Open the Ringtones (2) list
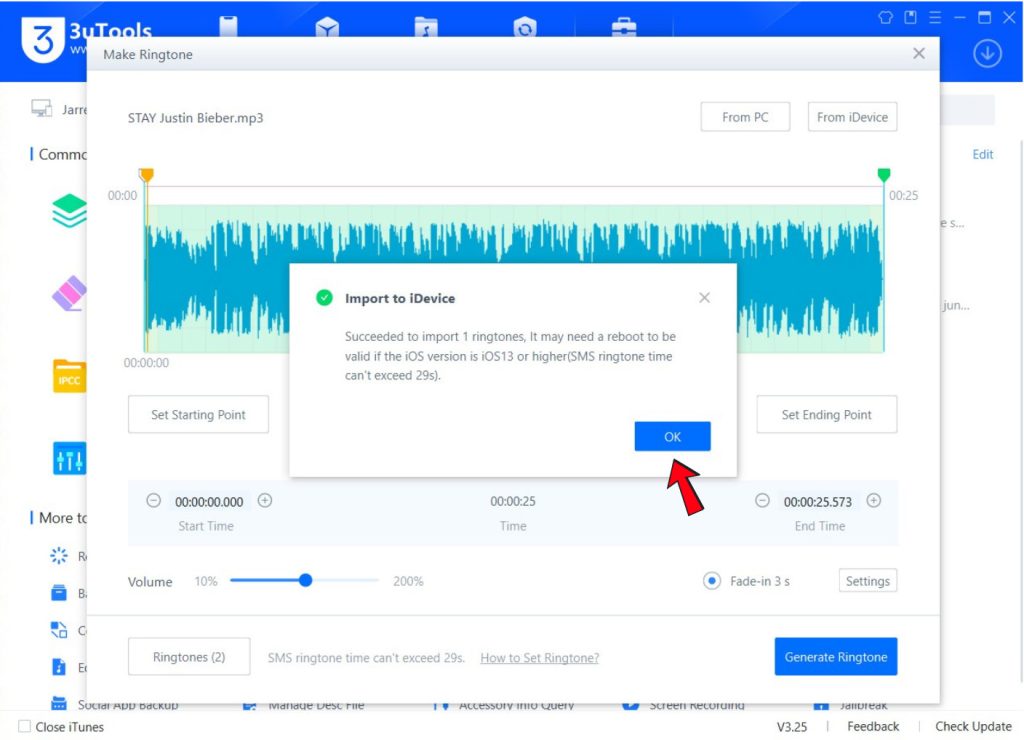1024x740 pixels. [189, 656]
